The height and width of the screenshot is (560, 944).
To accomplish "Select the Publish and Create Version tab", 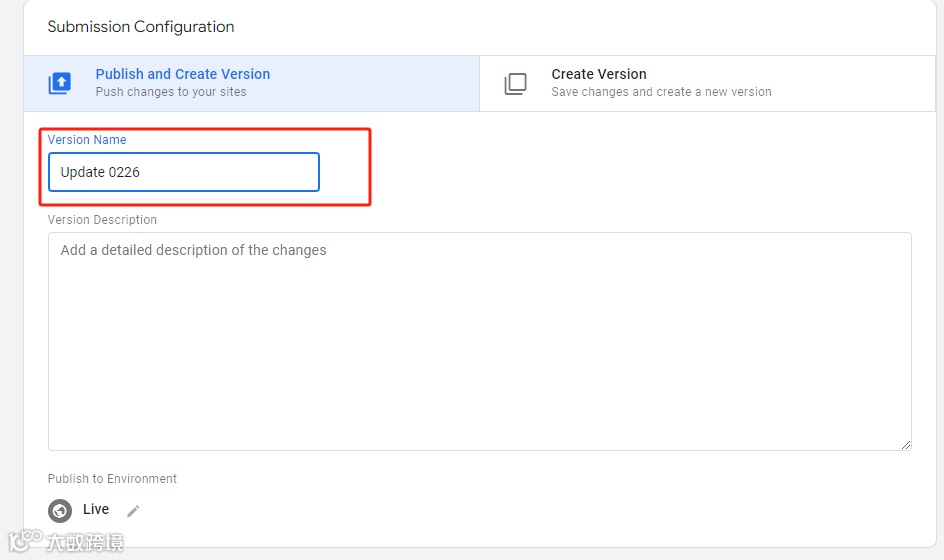I will pos(182,74).
